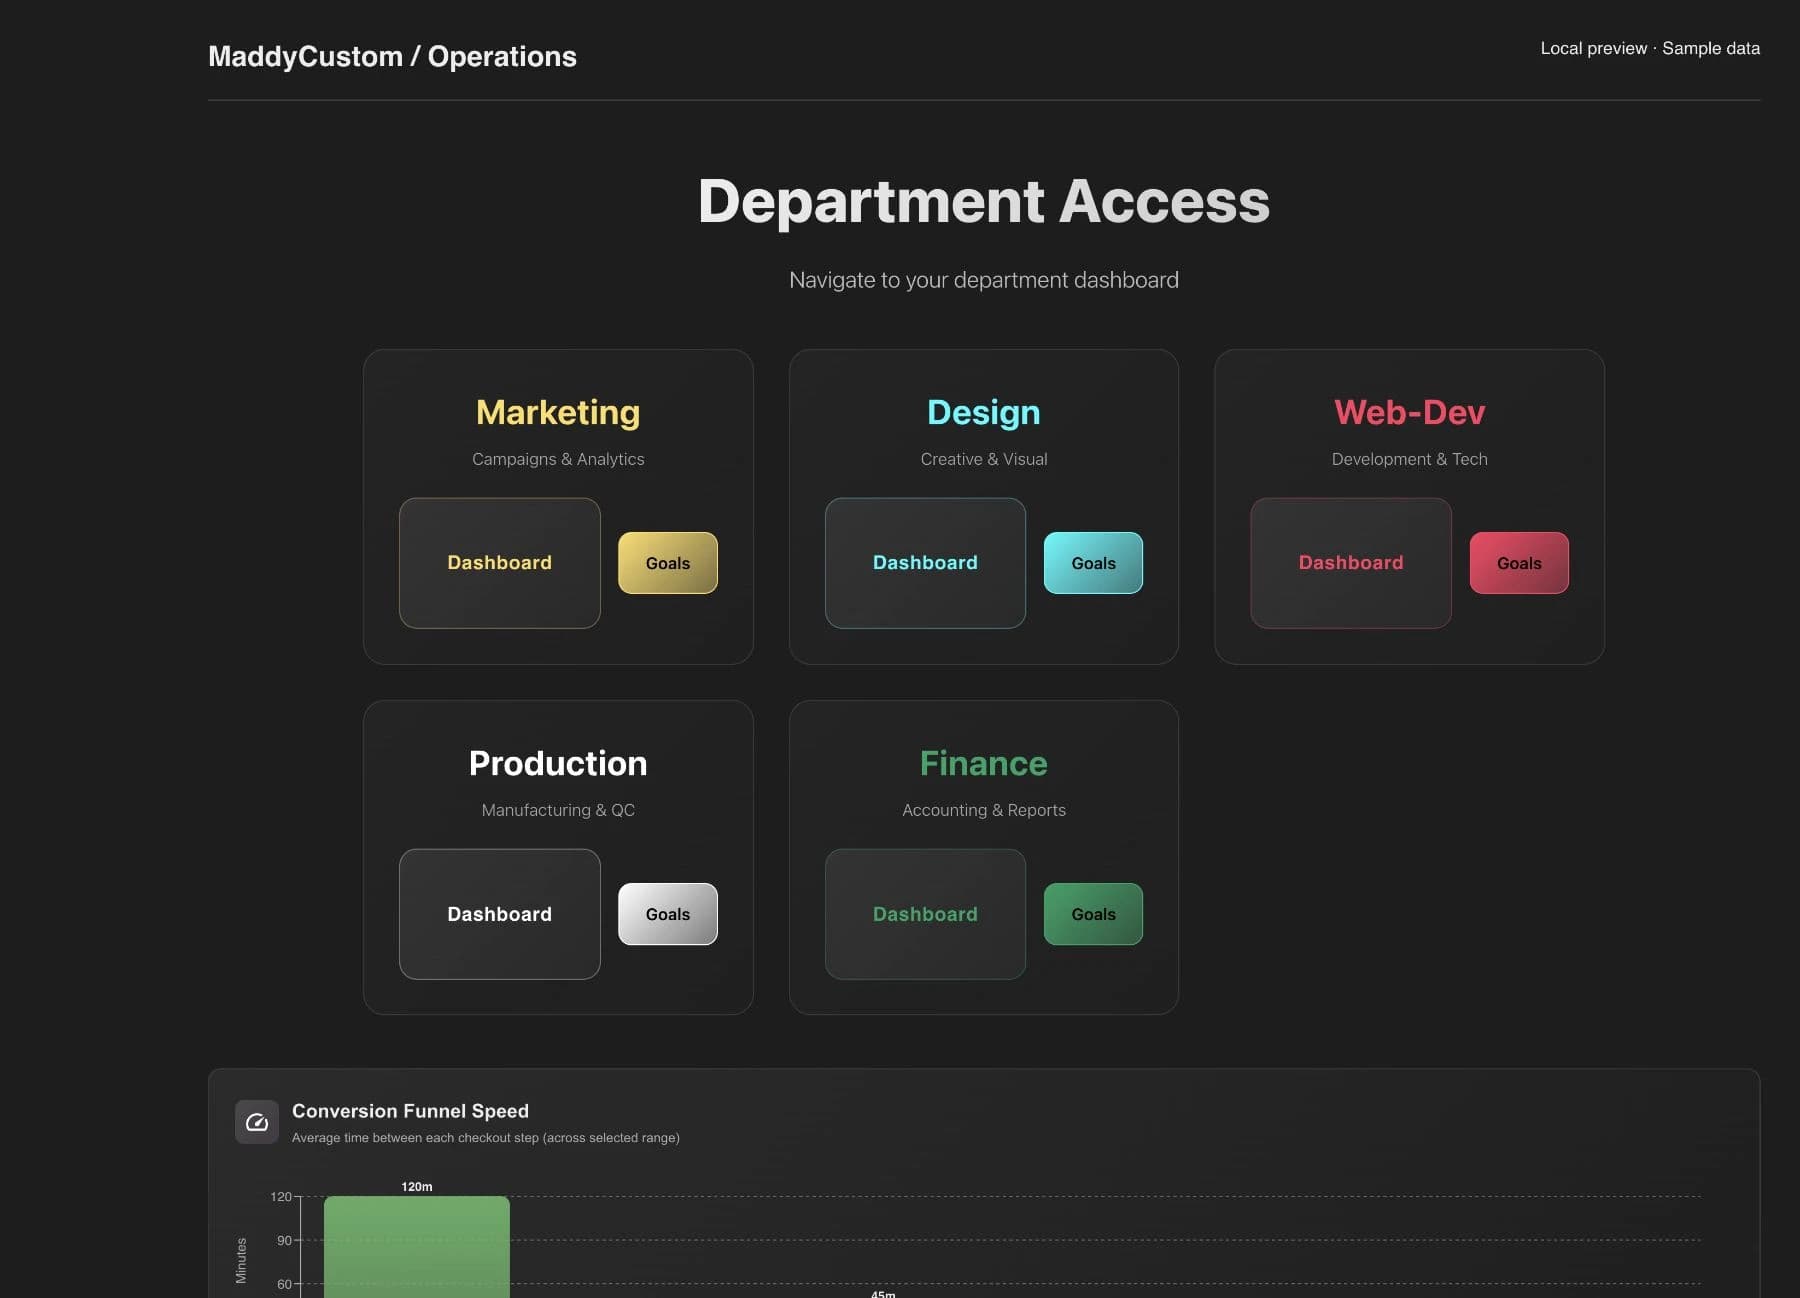The width and height of the screenshot is (1800, 1298).
Task: Click the Campaigns & Analytics caption
Action: 558,459
